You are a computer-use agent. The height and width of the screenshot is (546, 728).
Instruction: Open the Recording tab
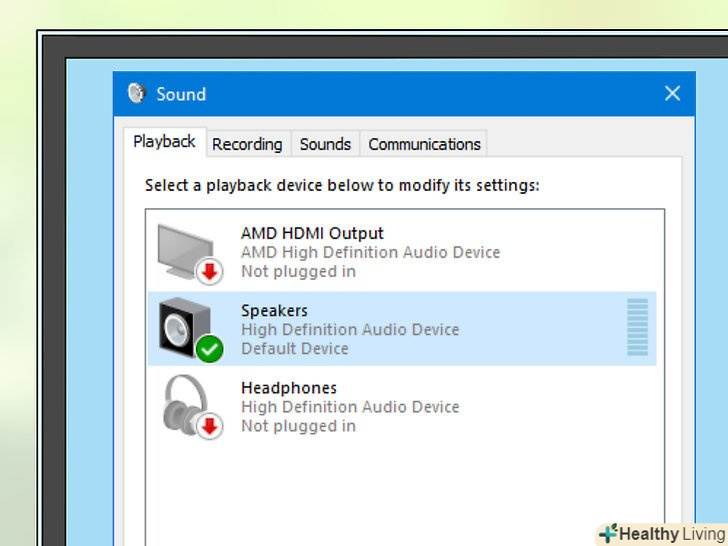click(247, 144)
